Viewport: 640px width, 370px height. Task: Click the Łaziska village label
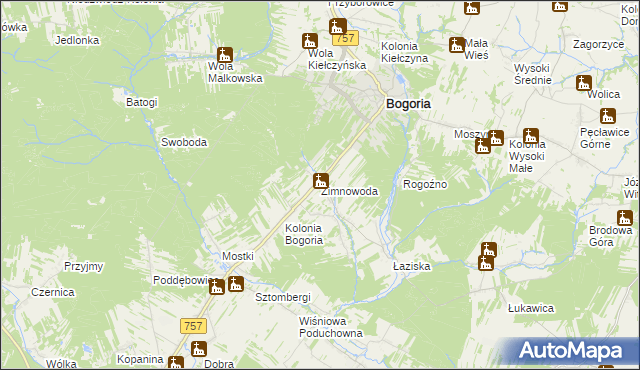click(x=411, y=266)
